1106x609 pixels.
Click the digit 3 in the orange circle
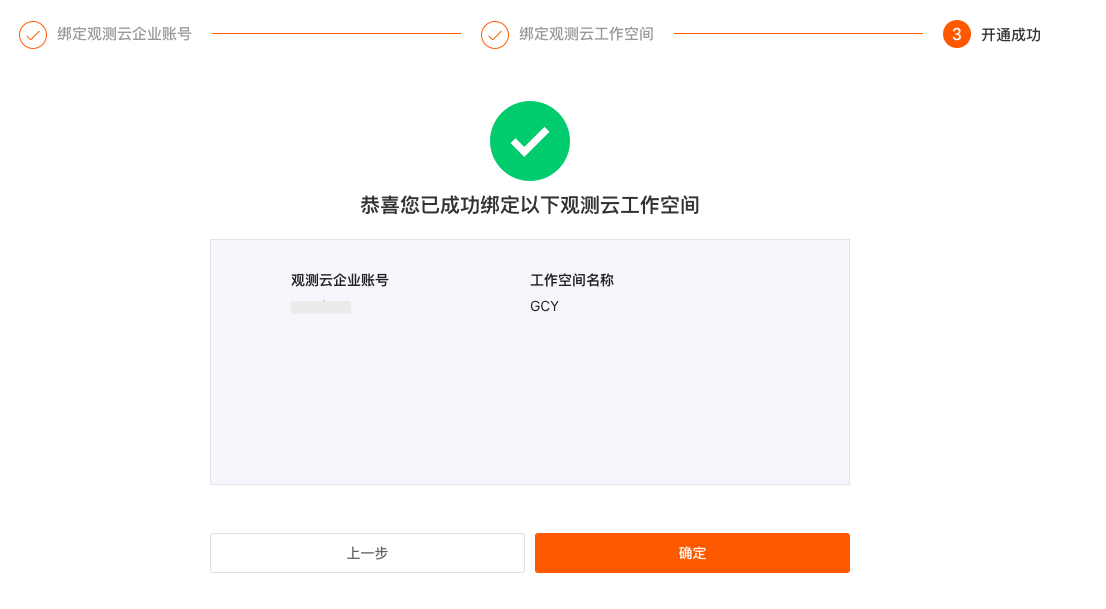click(956, 35)
